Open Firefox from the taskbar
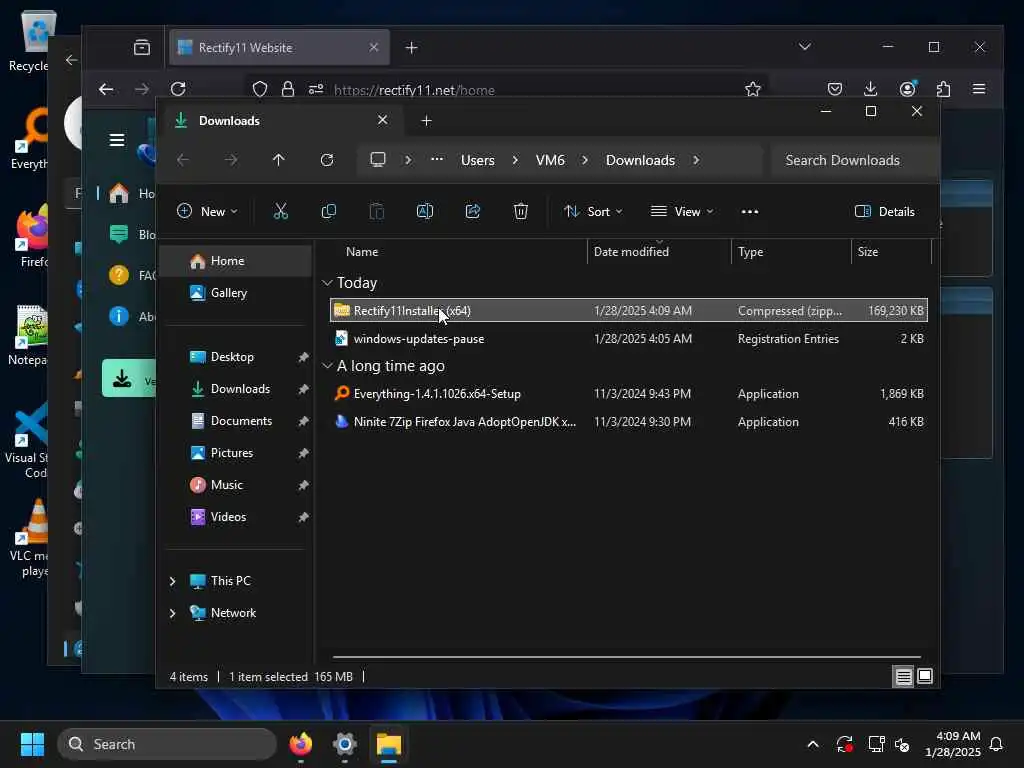 click(x=300, y=744)
